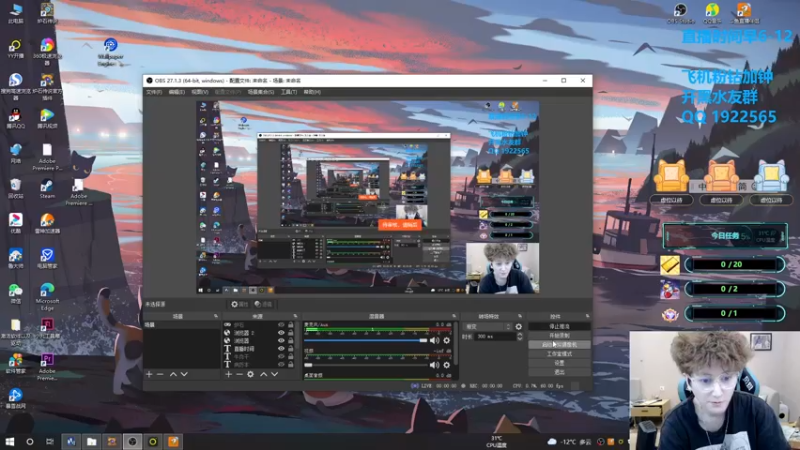Open 文件(F) menu in OBS
This screenshot has height=450, width=800.
point(154,92)
